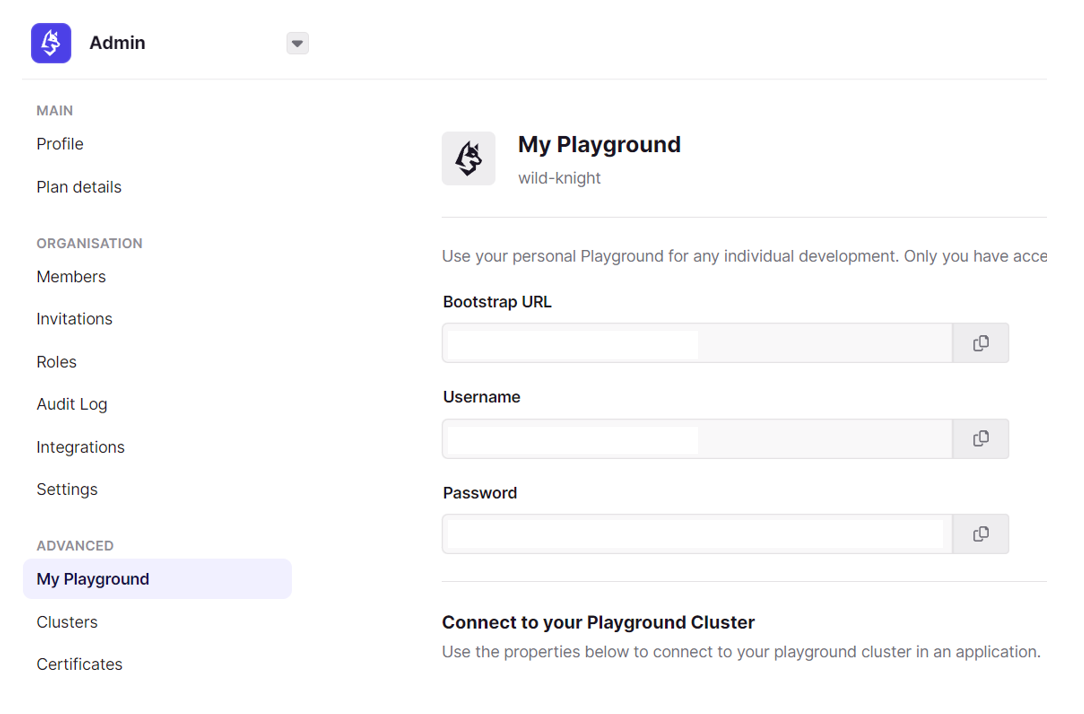1084x714 pixels.
Task: Go to Plan details
Action: pyautogui.click(x=79, y=187)
